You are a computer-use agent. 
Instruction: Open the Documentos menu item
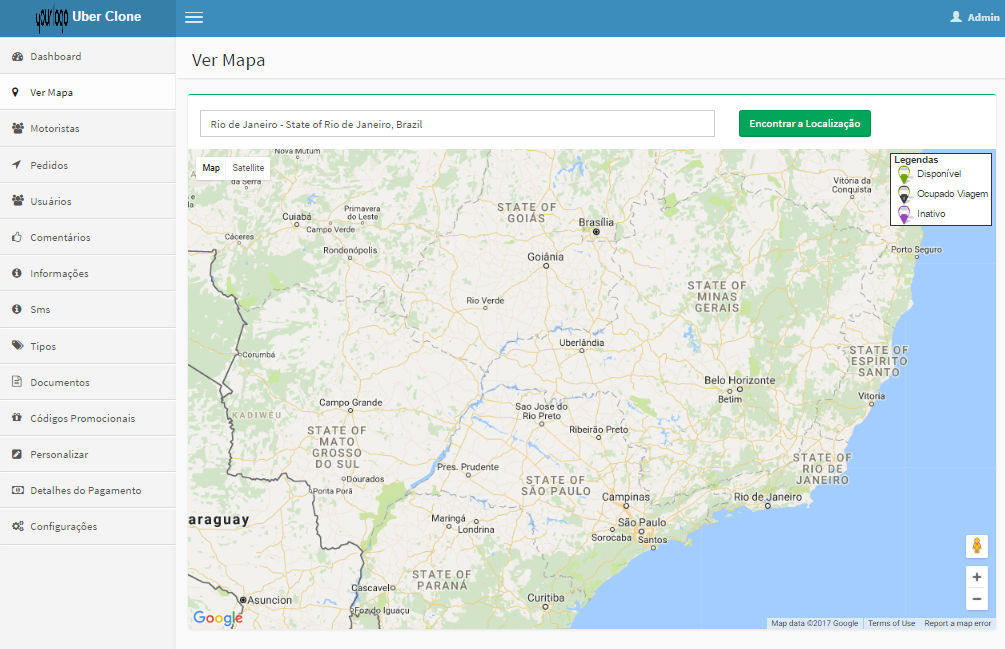(x=88, y=382)
